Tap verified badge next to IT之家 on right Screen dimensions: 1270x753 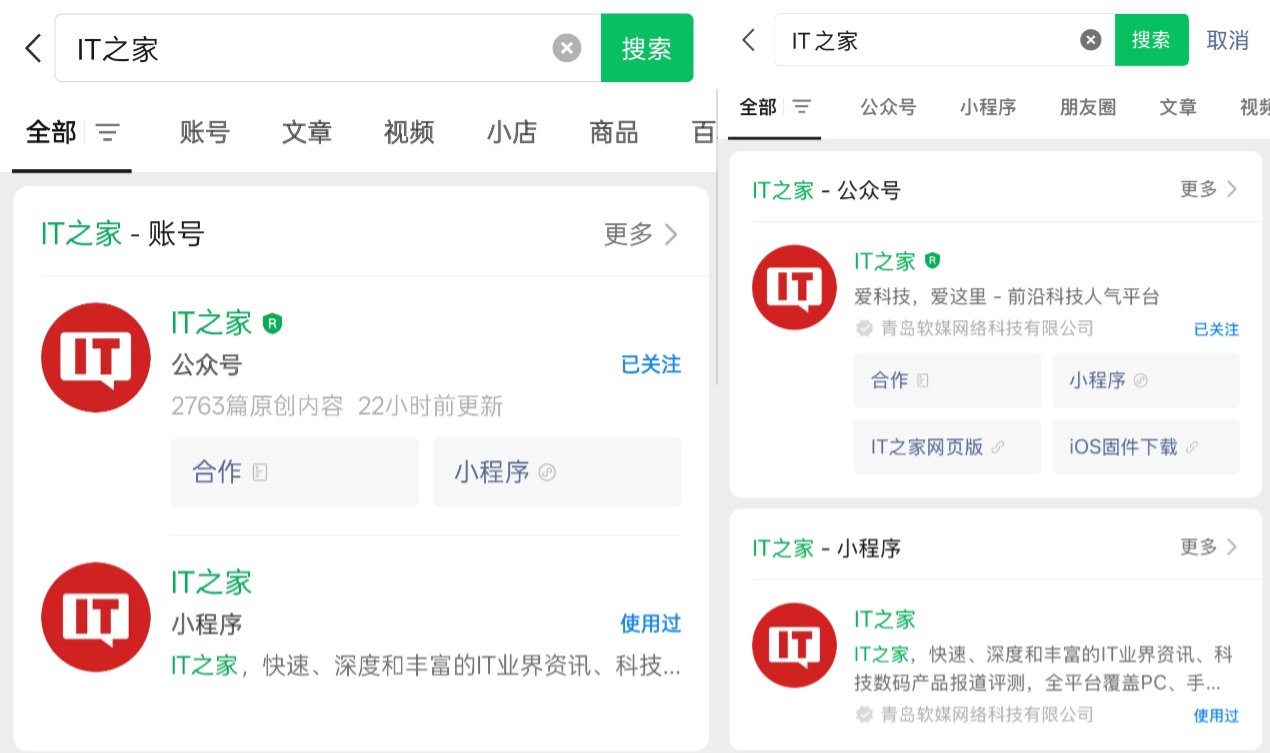click(x=932, y=261)
